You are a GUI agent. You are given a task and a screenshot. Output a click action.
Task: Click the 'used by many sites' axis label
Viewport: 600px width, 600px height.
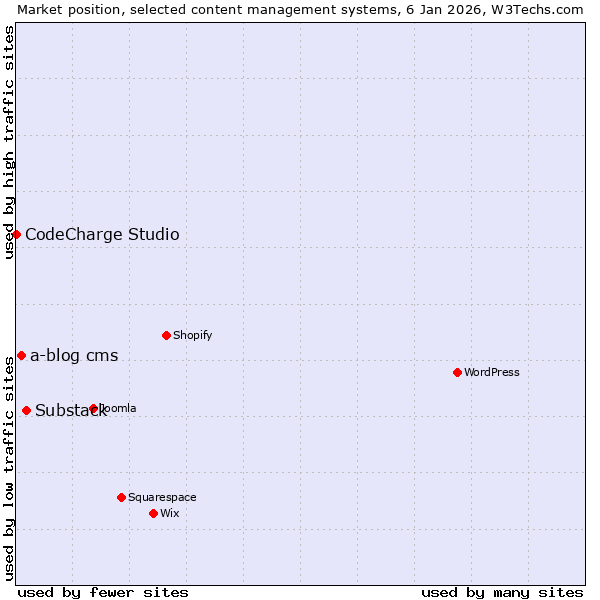pyautogui.click(x=502, y=593)
